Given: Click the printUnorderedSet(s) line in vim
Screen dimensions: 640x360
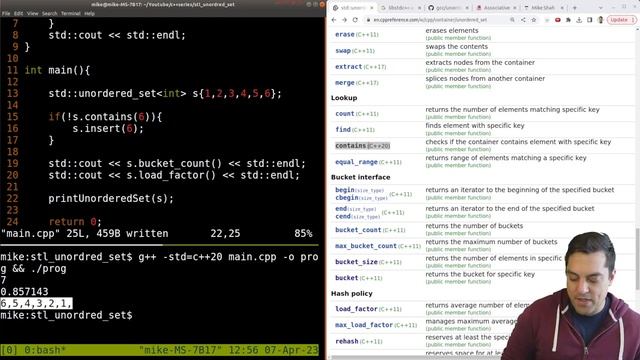Looking at the screenshot, I should [111, 198].
